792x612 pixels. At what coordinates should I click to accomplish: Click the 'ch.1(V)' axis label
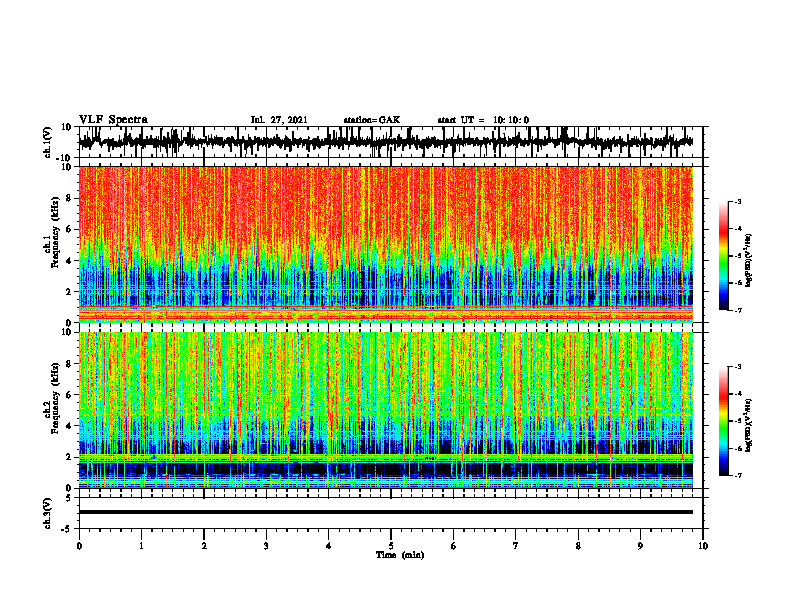pos(47,141)
